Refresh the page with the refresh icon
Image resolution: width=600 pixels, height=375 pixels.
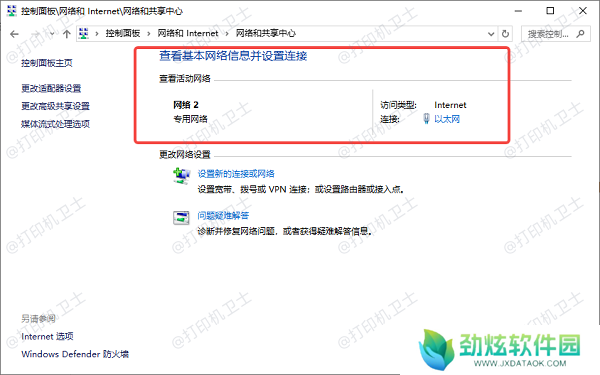pyautogui.click(x=505, y=34)
